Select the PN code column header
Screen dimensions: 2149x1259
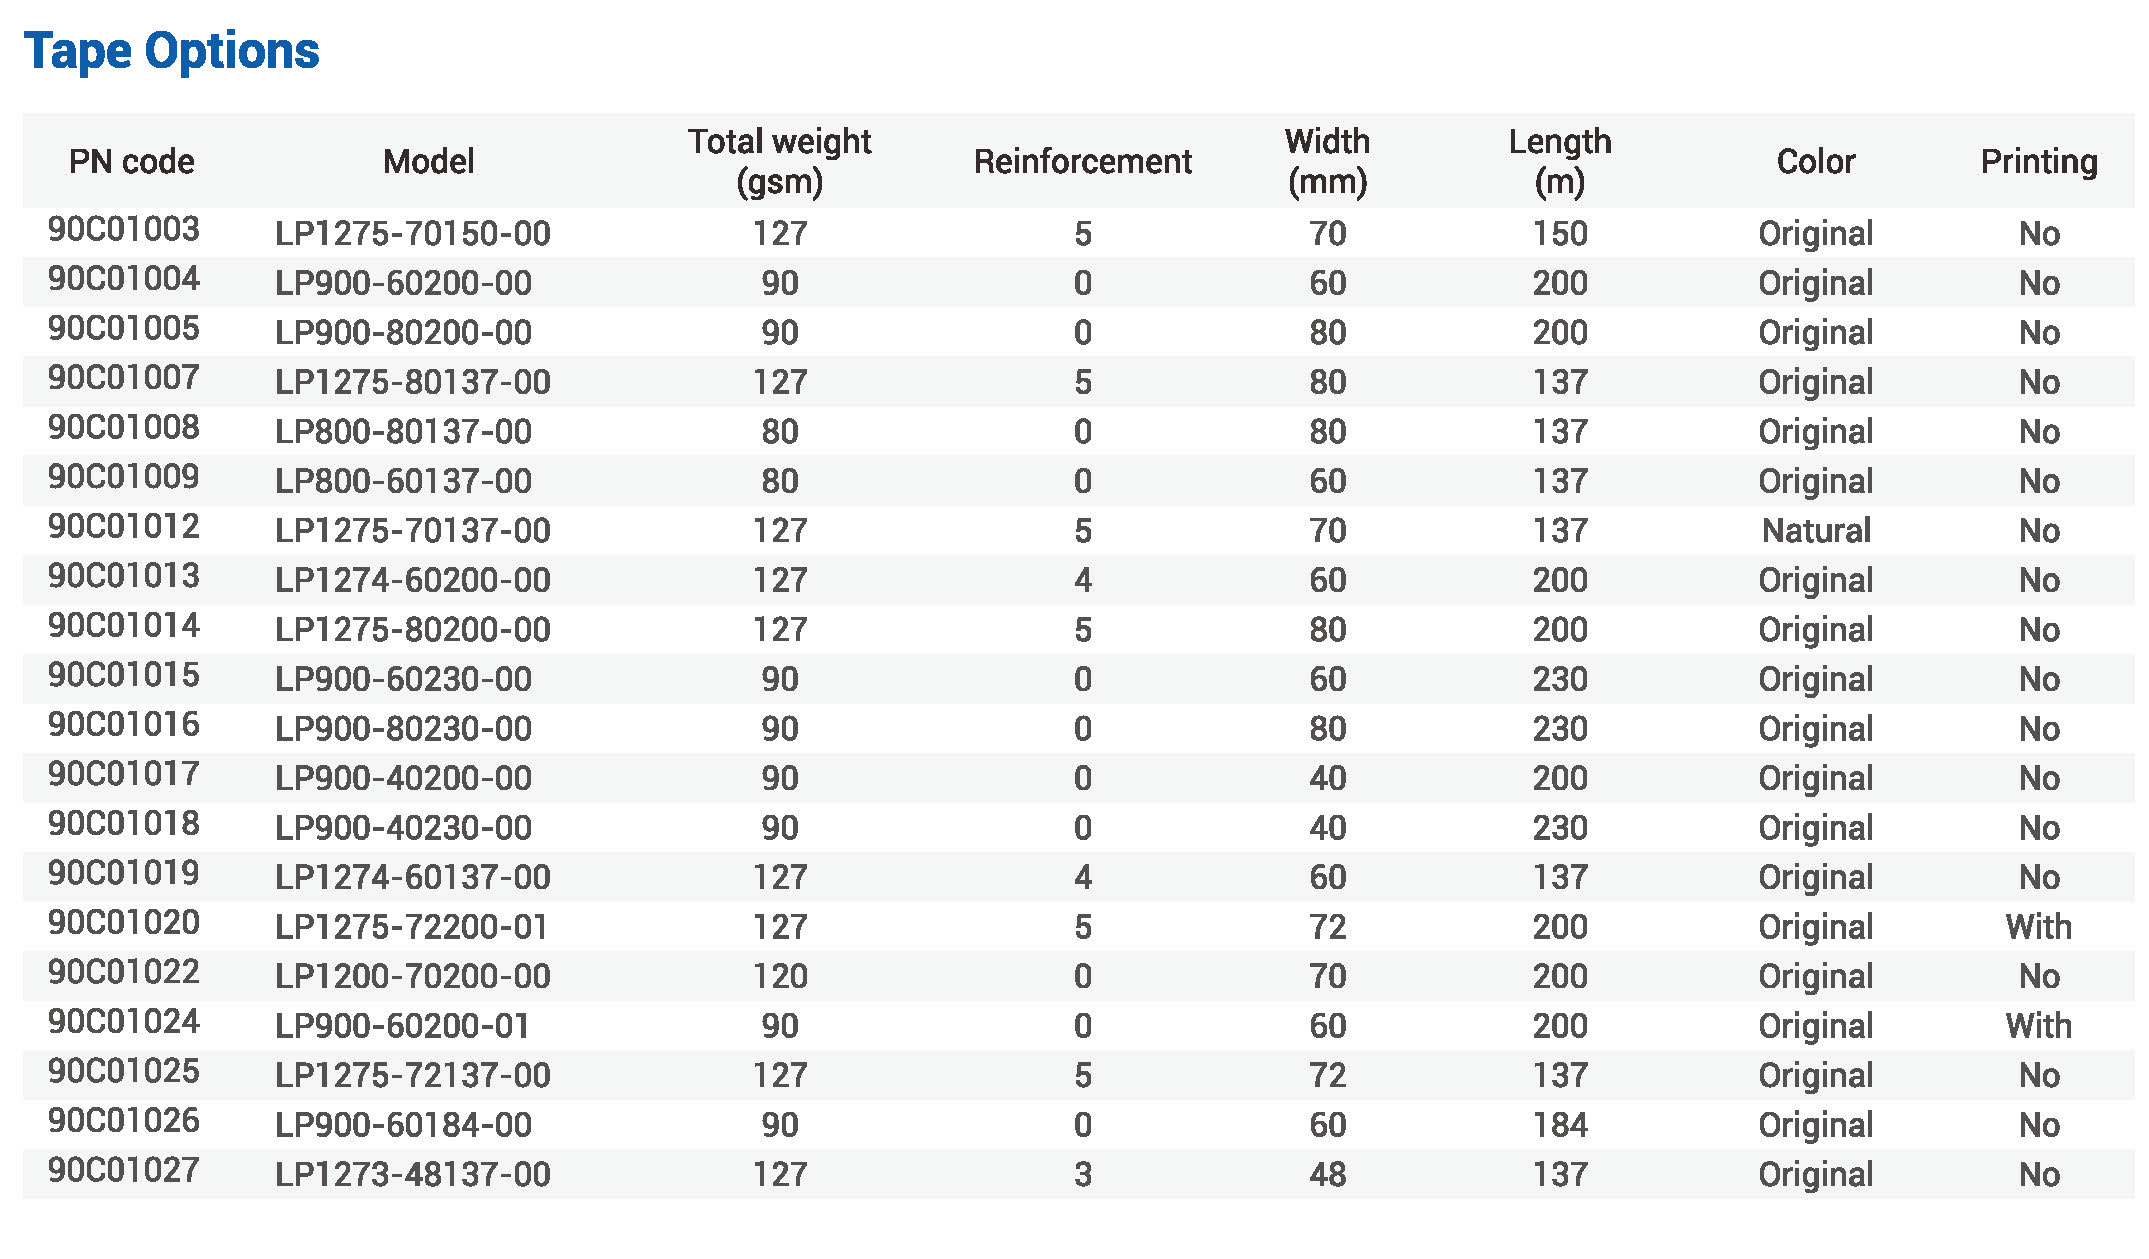pos(131,161)
